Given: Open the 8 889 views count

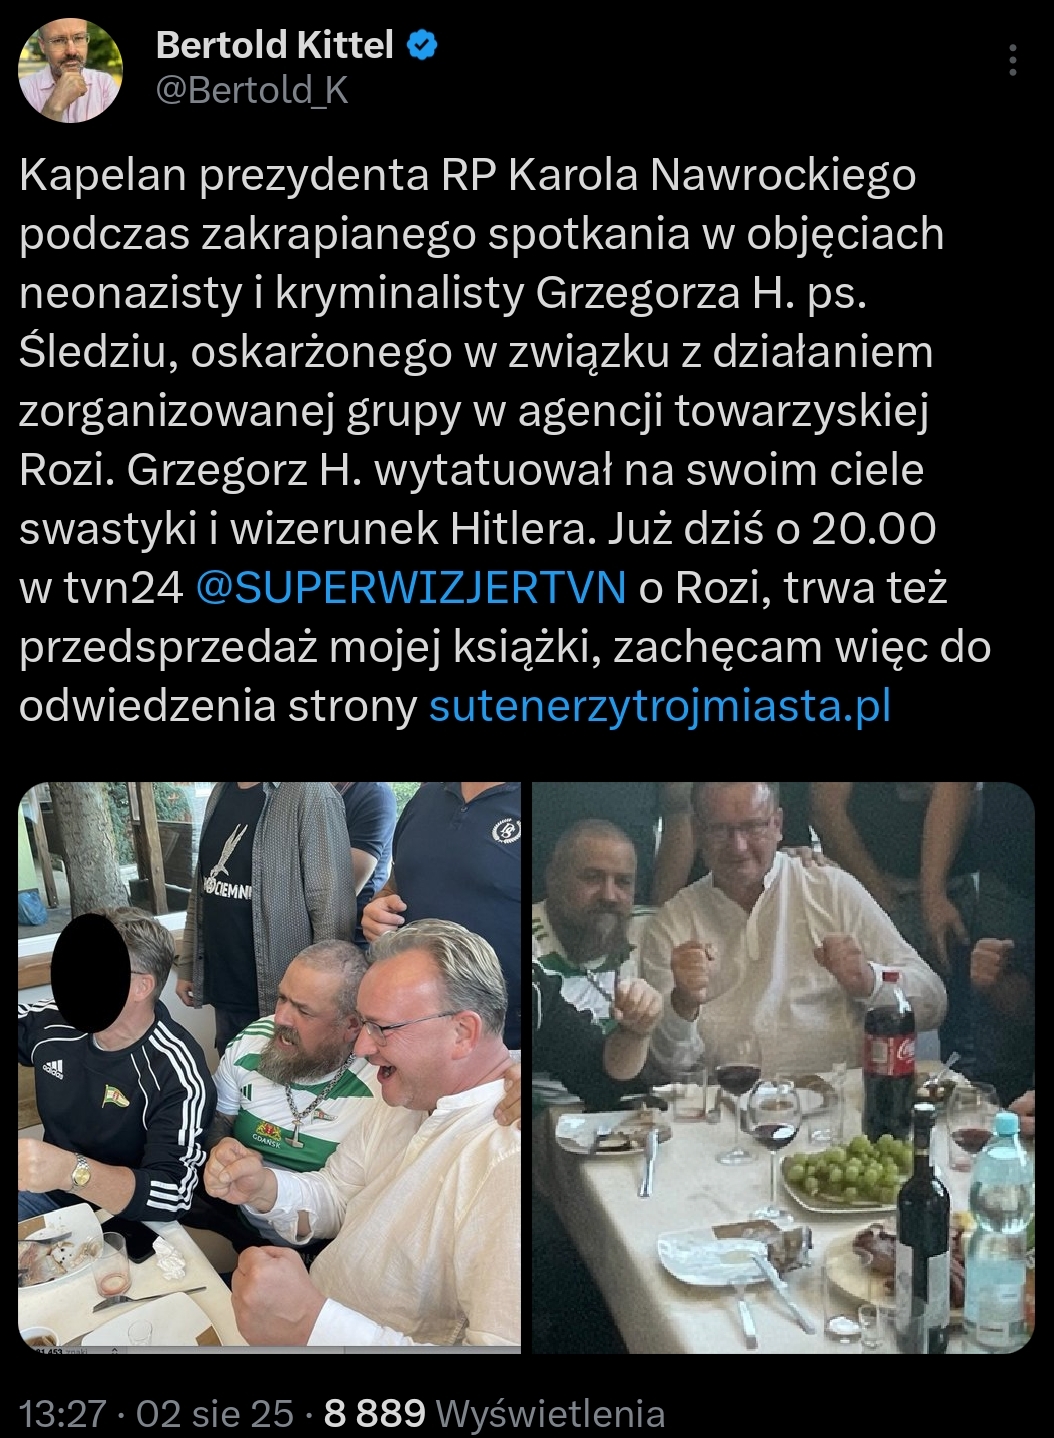Looking at the screenshot, I should 375,1413.
